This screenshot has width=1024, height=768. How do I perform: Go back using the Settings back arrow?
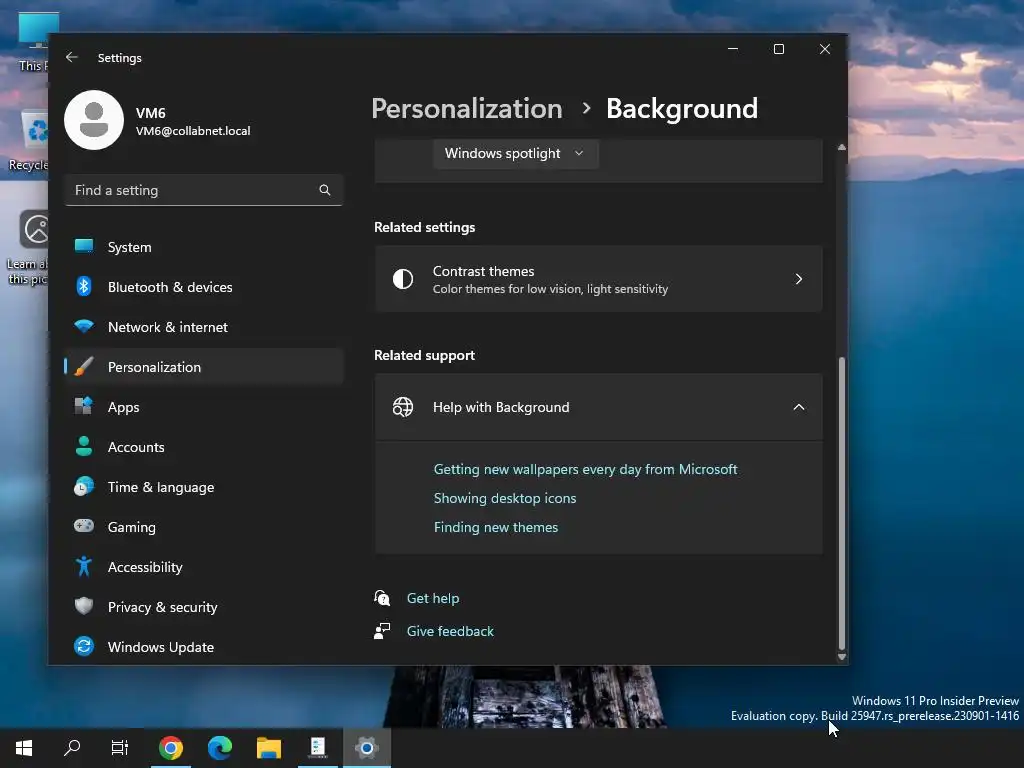coord(72,57)
